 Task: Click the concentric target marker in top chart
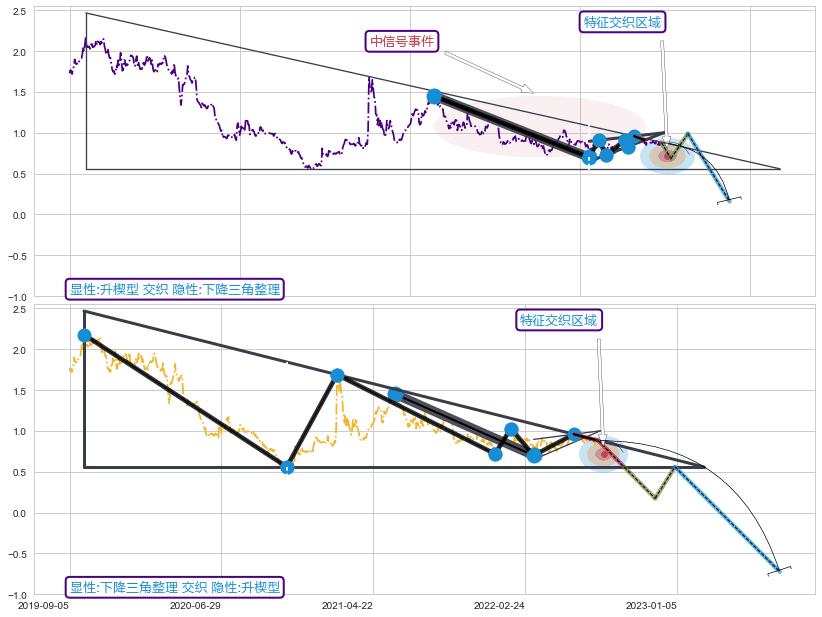(667, 155)
